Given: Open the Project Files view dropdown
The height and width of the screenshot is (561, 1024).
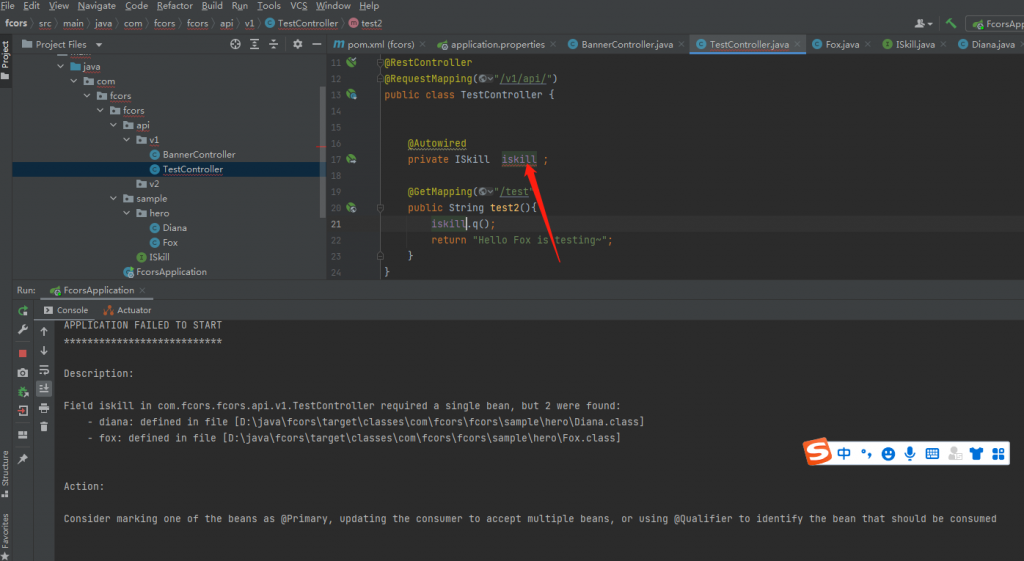Looking at the screenshot, I should [99, 45].
